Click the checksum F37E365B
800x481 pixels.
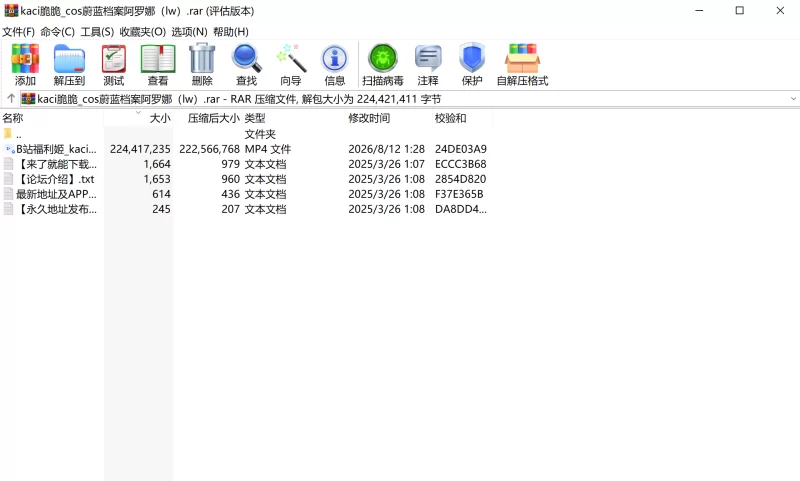(459, 194)
